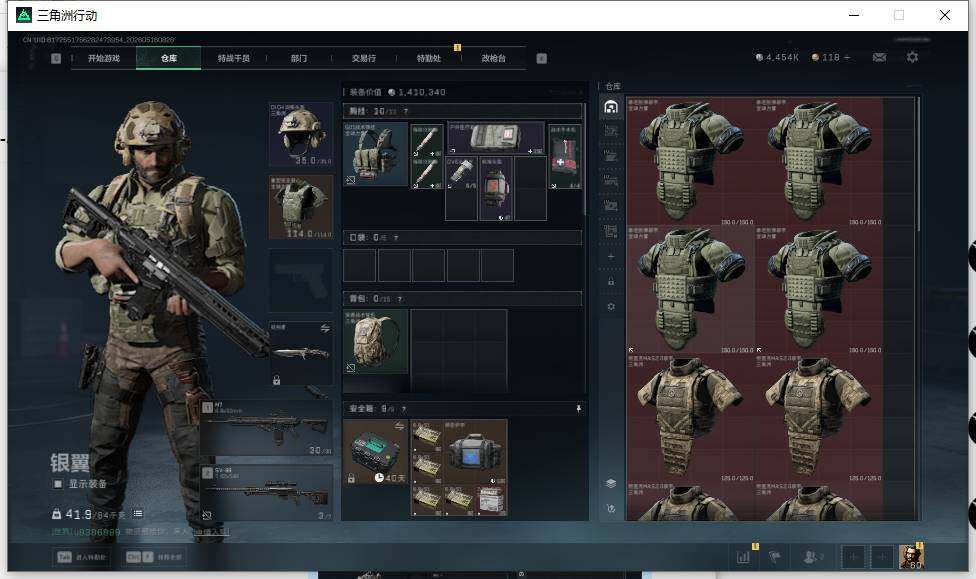Click the plus next to the 118 currency

coord(847,57)
